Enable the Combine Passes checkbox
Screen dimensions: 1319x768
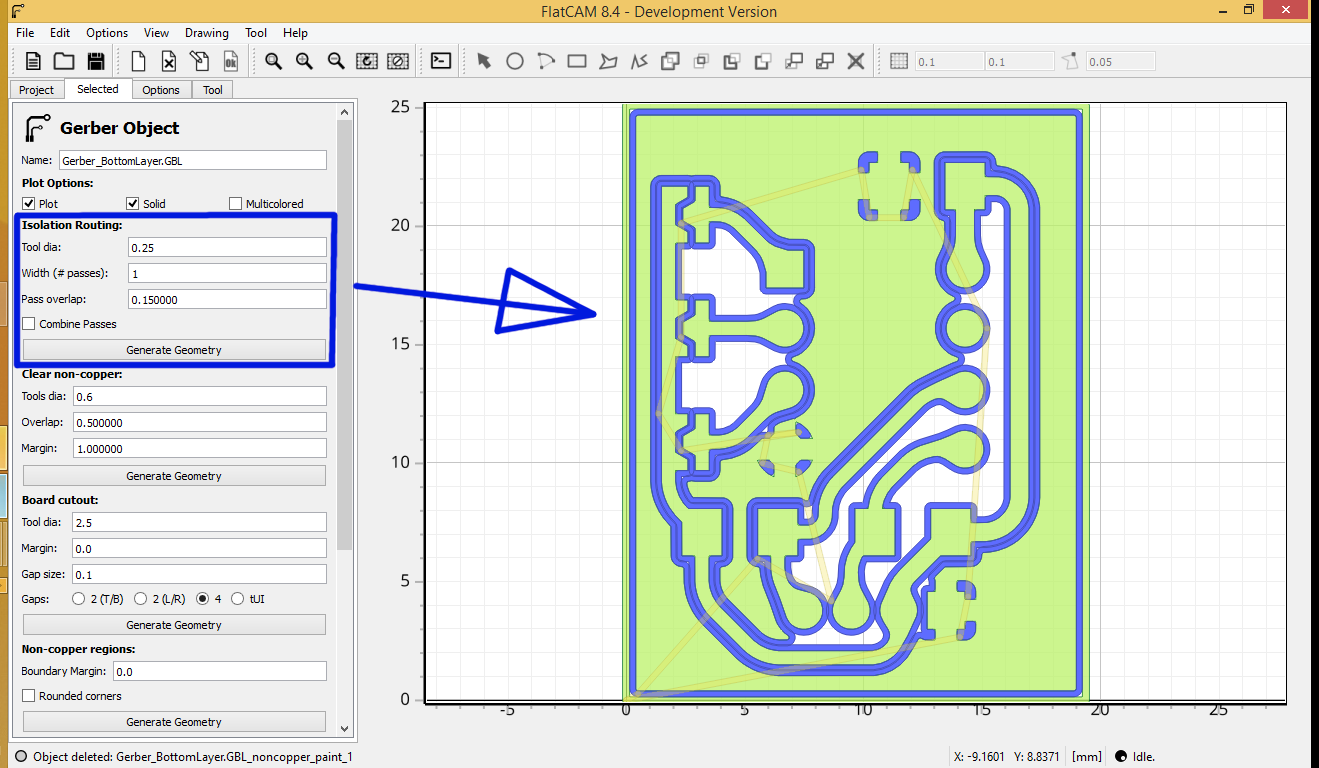coord(29,324)
